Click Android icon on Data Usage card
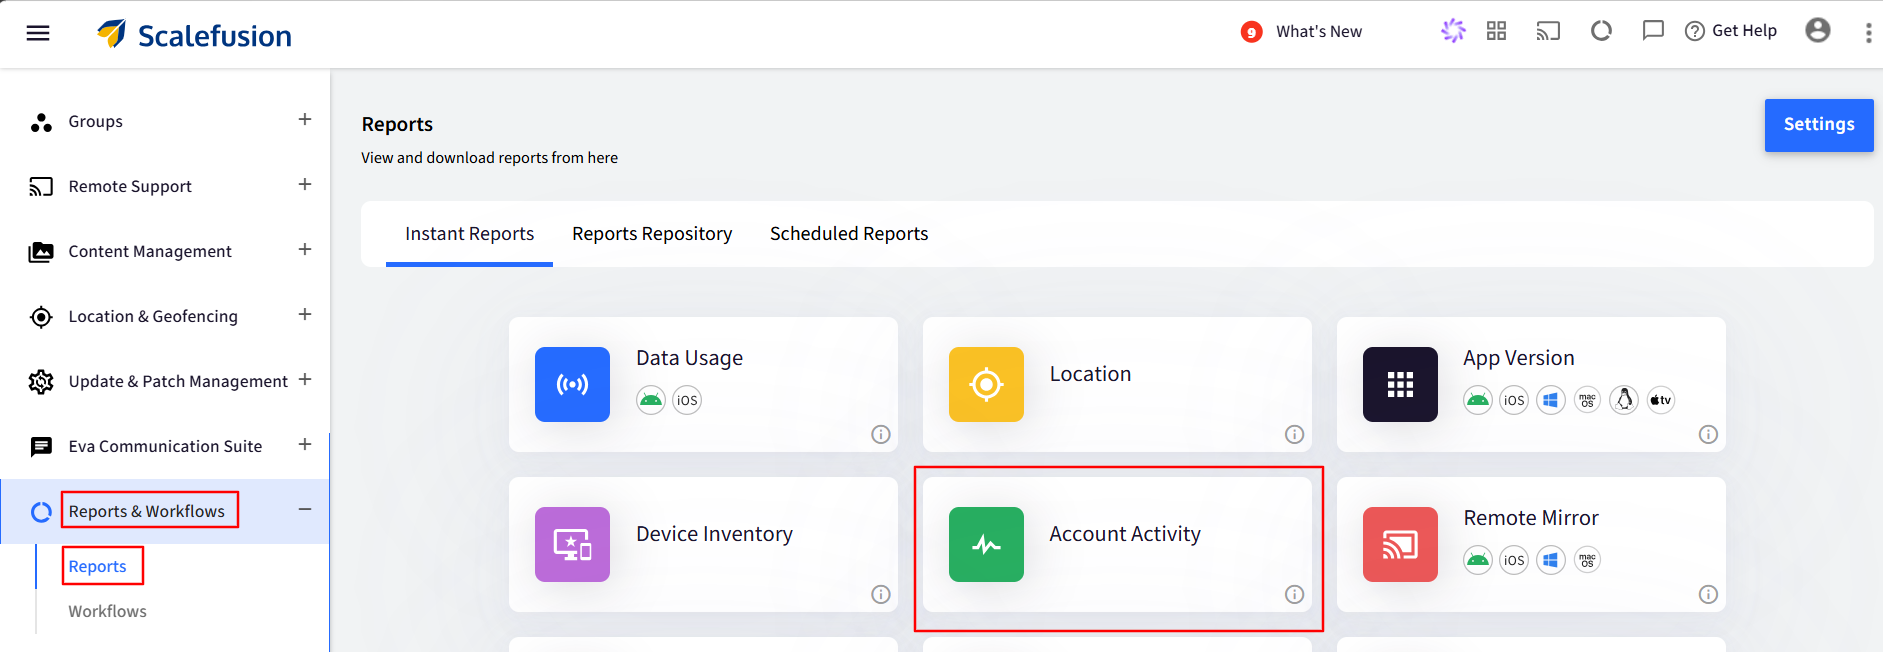Viewport: 1883px width, 652px height. (x=651, y=400)
